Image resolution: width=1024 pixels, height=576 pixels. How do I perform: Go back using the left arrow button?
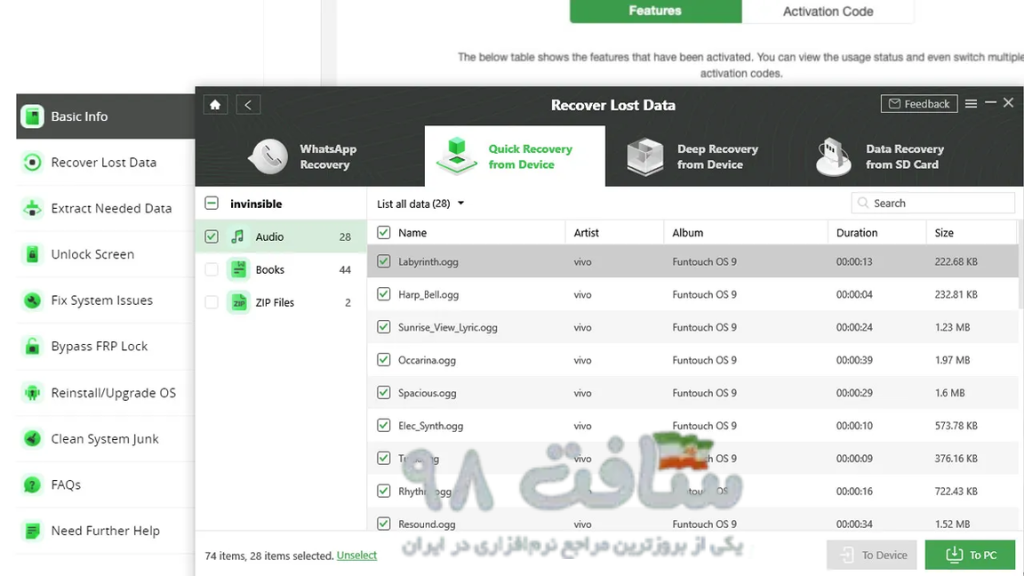click(248, 104)
